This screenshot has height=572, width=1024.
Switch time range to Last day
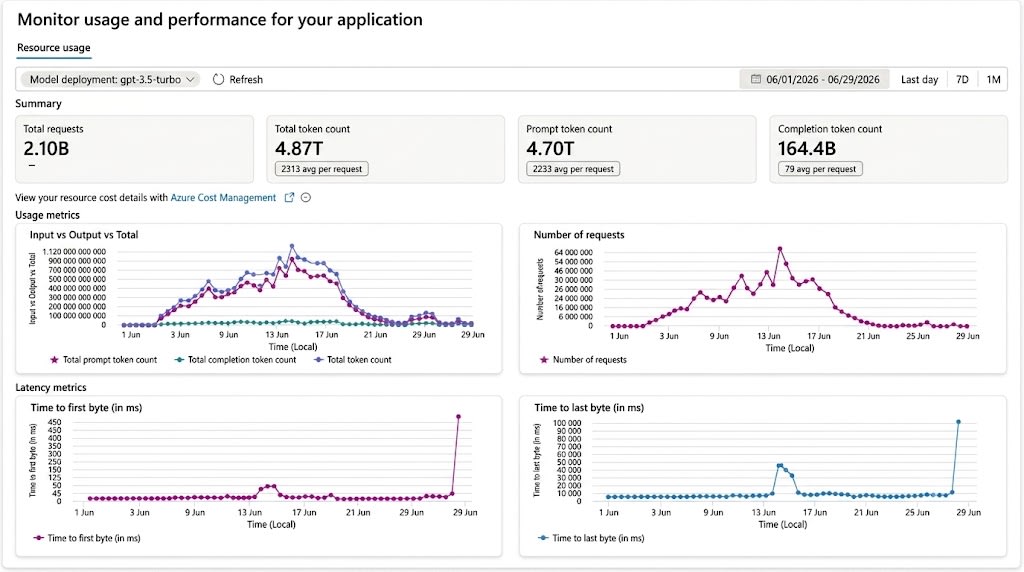pos(919,79)
